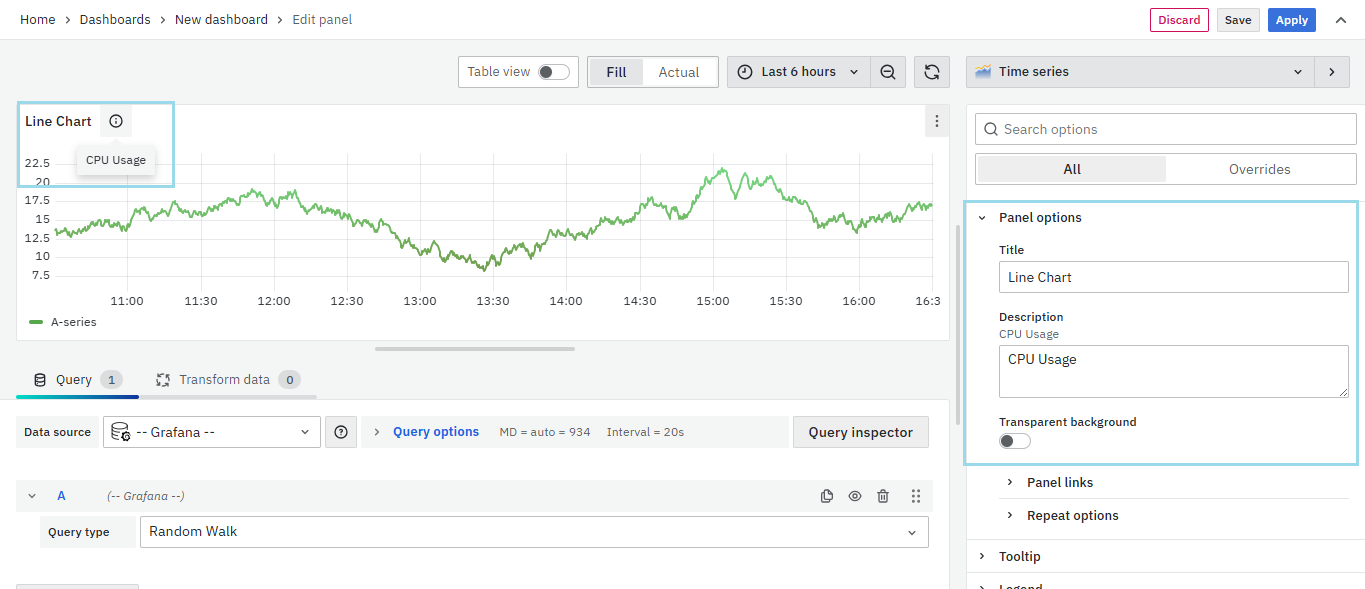Enable the Table view toggle
This screenshot has width=1365, height=589.
553,72
